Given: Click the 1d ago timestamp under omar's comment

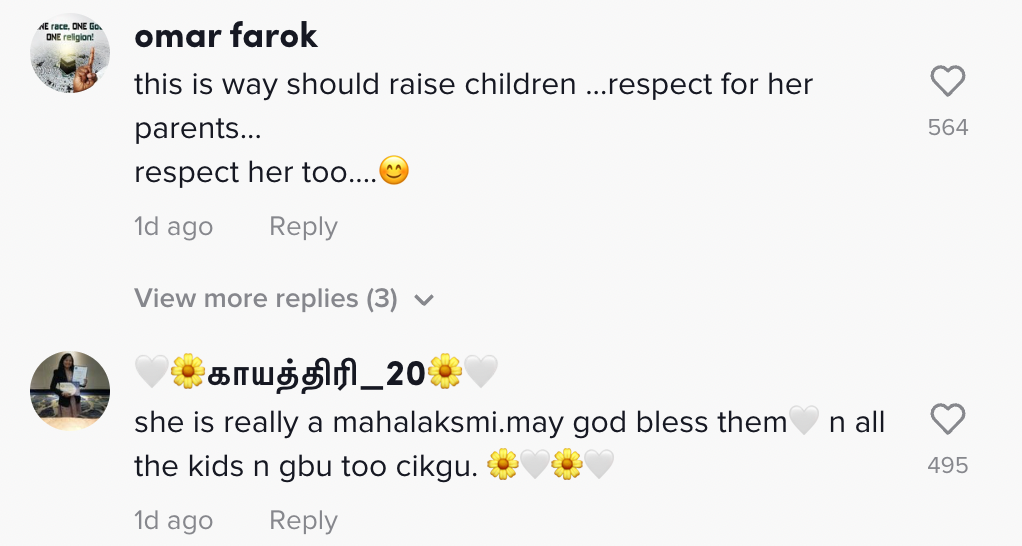Looking at the screenshot, I should point(173,227).
